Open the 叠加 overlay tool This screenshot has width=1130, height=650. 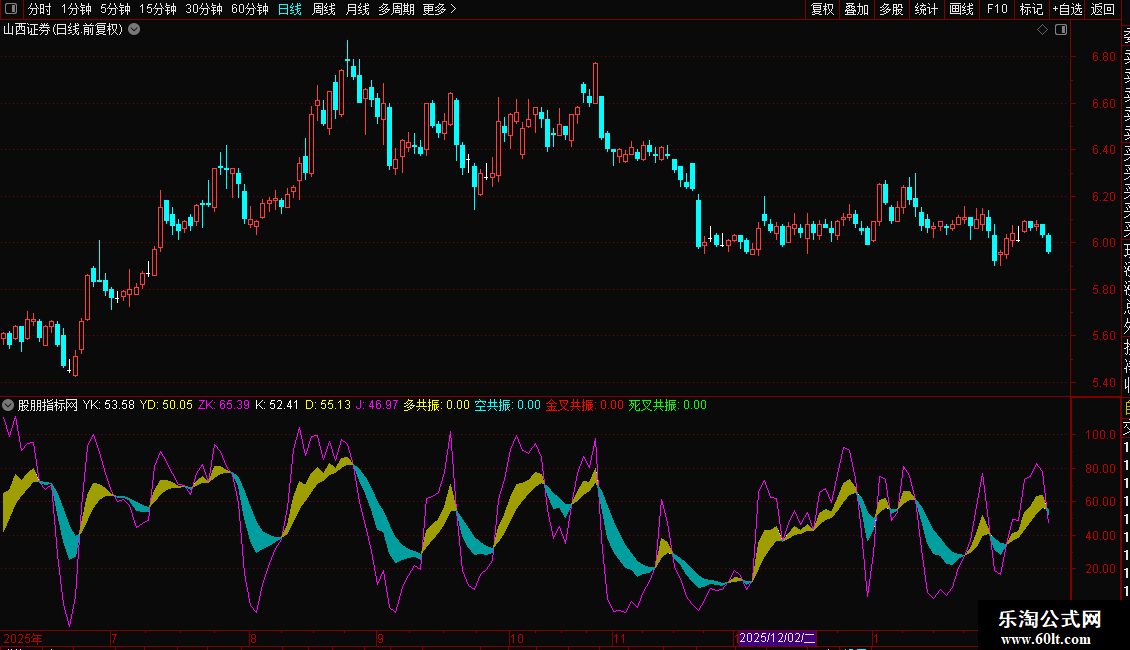[856, 9]
